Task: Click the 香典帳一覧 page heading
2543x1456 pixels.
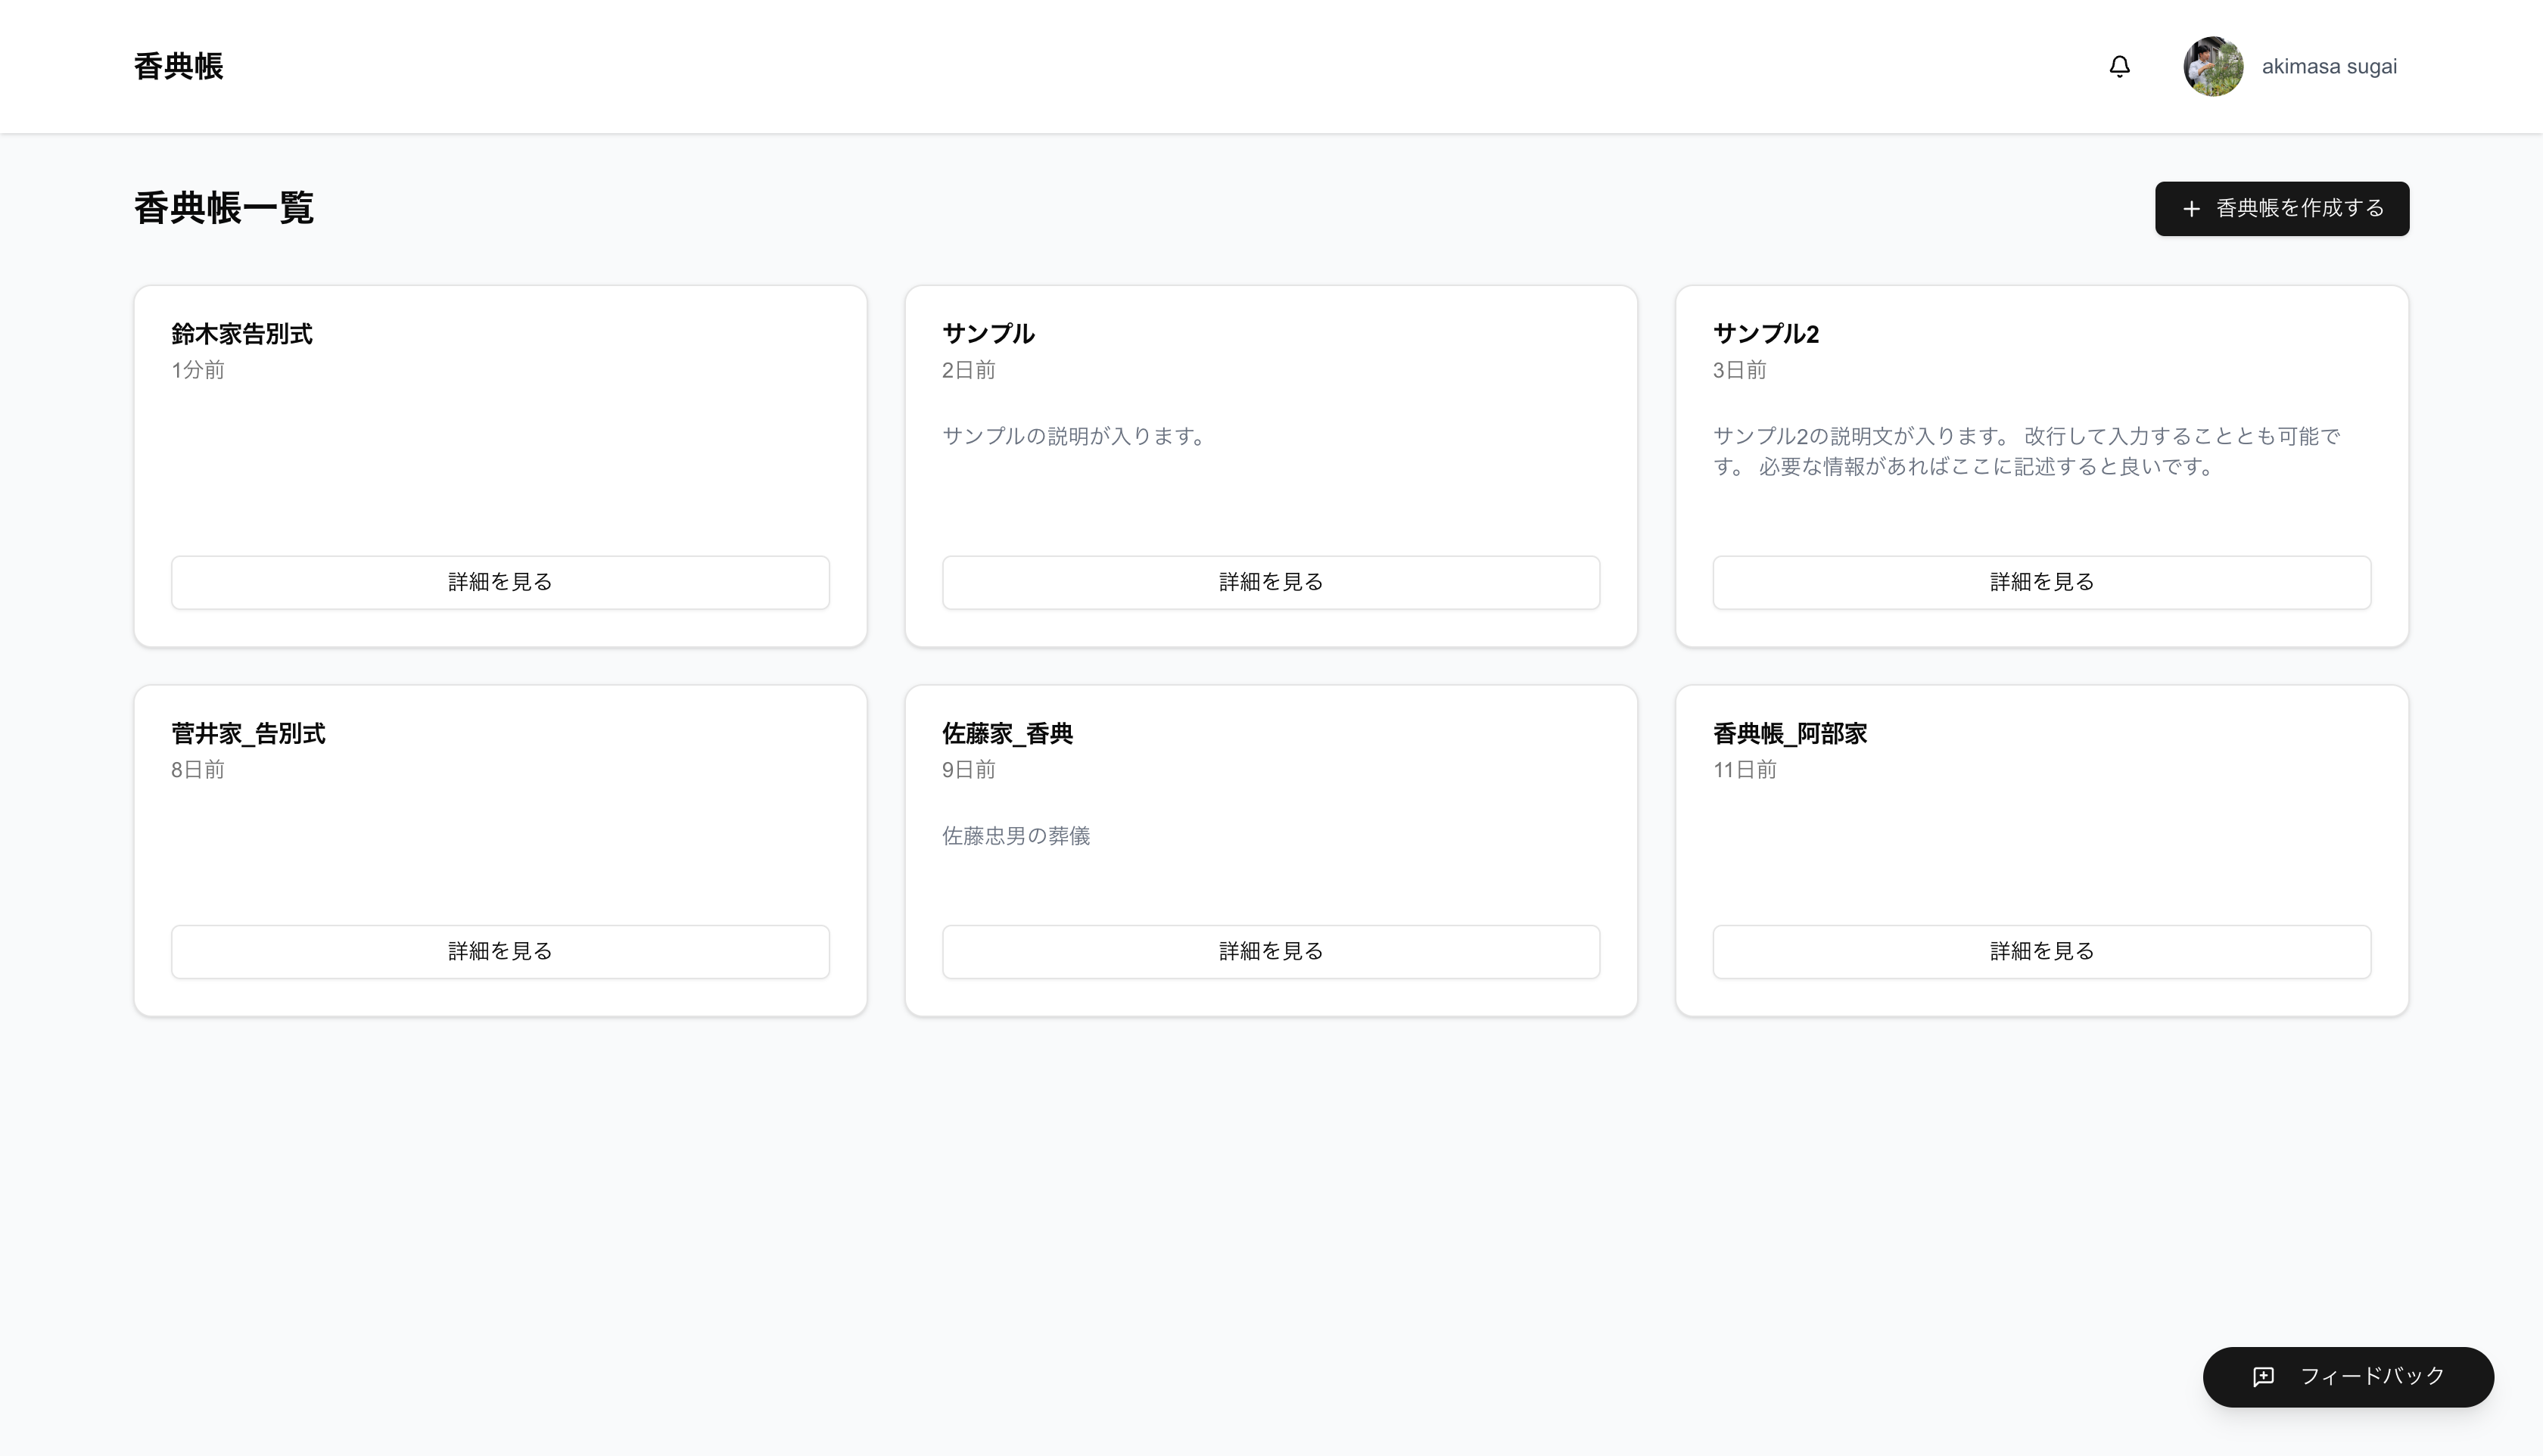Action: tap(223, 208)
